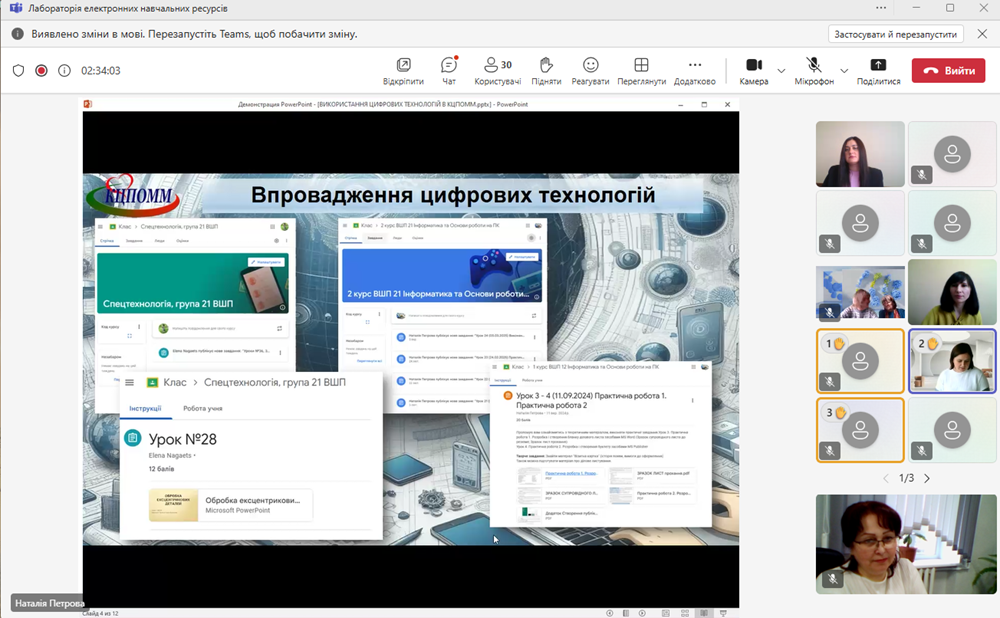Open the See All Slides grid icon
This screenshot has width=1000, height=618.
click(685, 612)
